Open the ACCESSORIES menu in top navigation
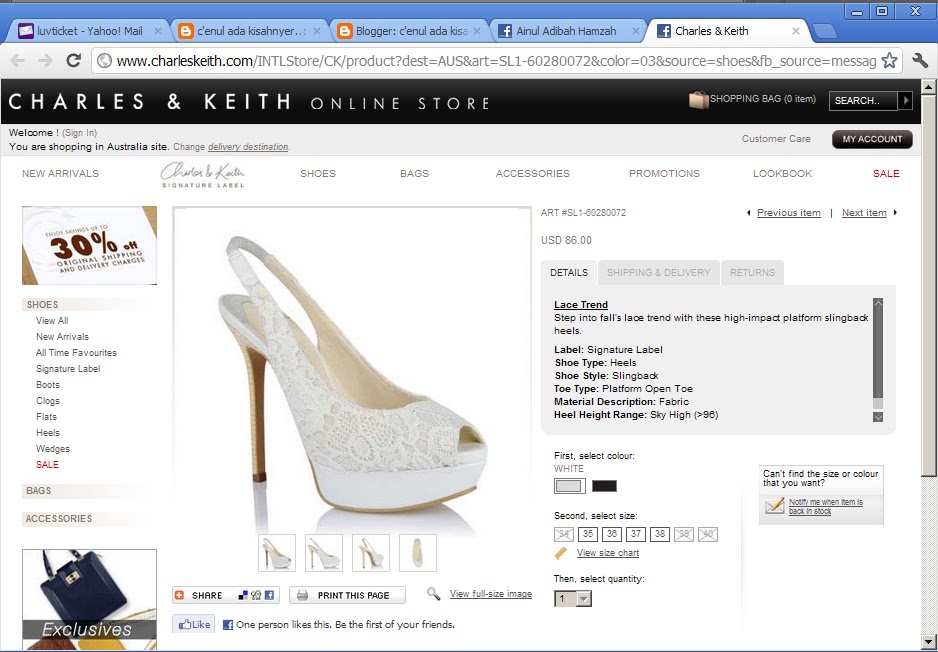The image size is (938, 652). point(532,173)
